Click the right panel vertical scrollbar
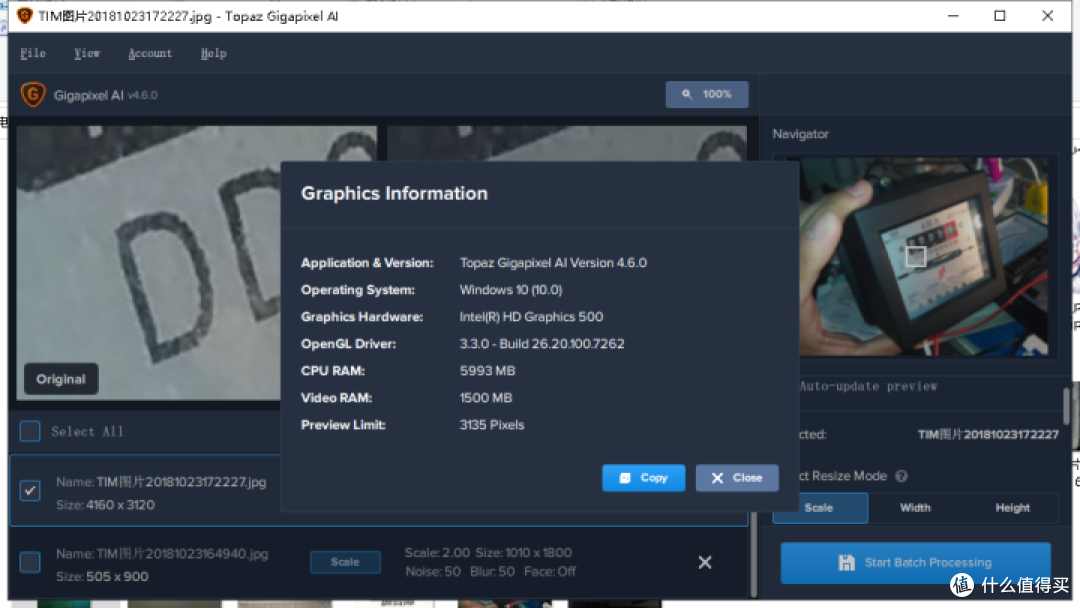 click(x=1066, y=406)
